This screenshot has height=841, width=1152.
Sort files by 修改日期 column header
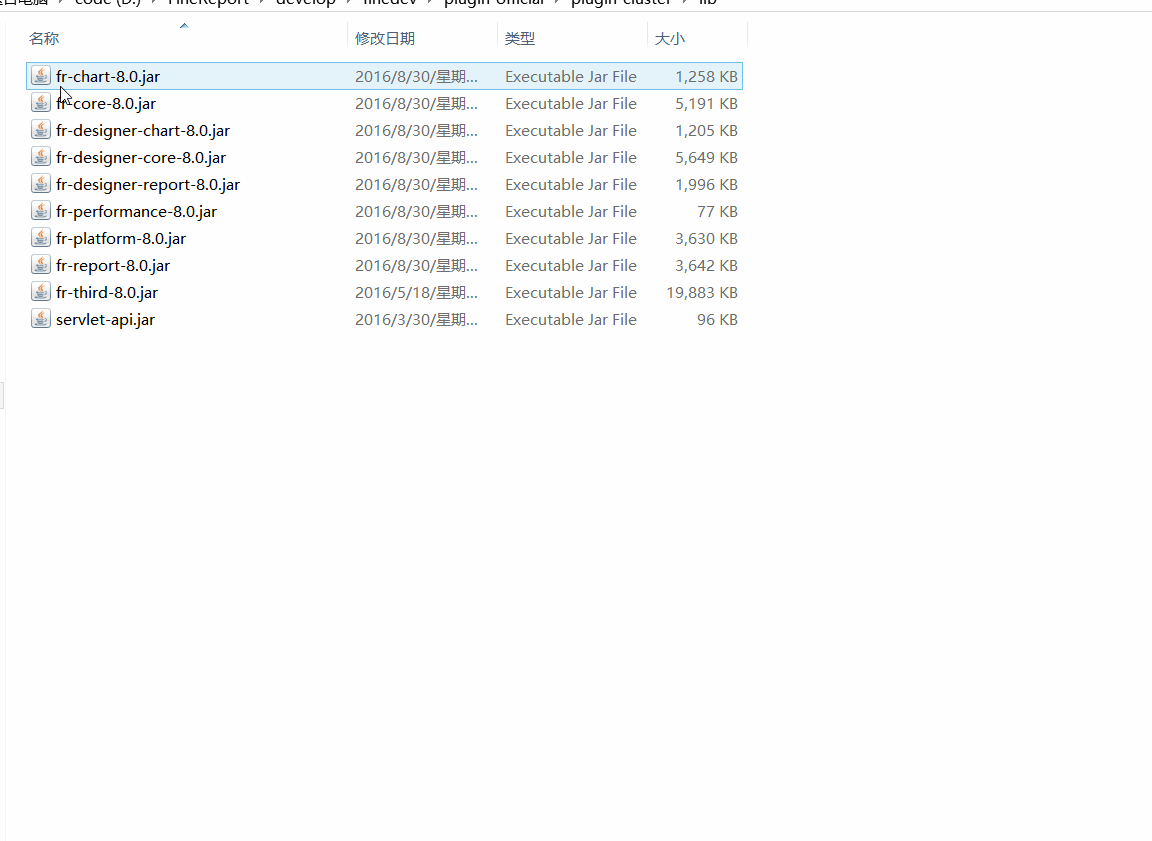pos(385,38)
